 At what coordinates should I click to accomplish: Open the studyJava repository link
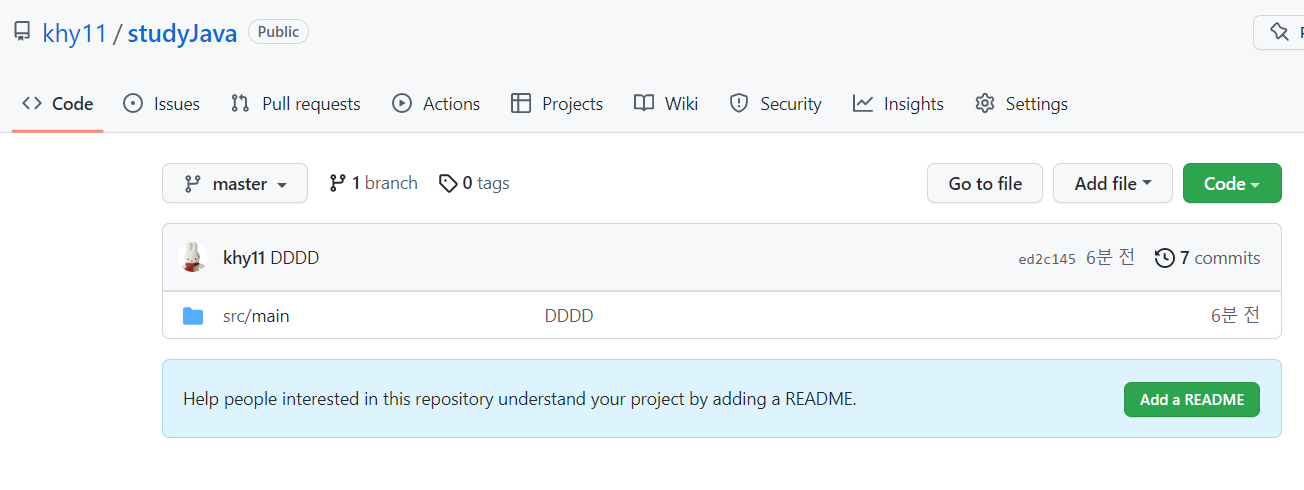[182, 33]
